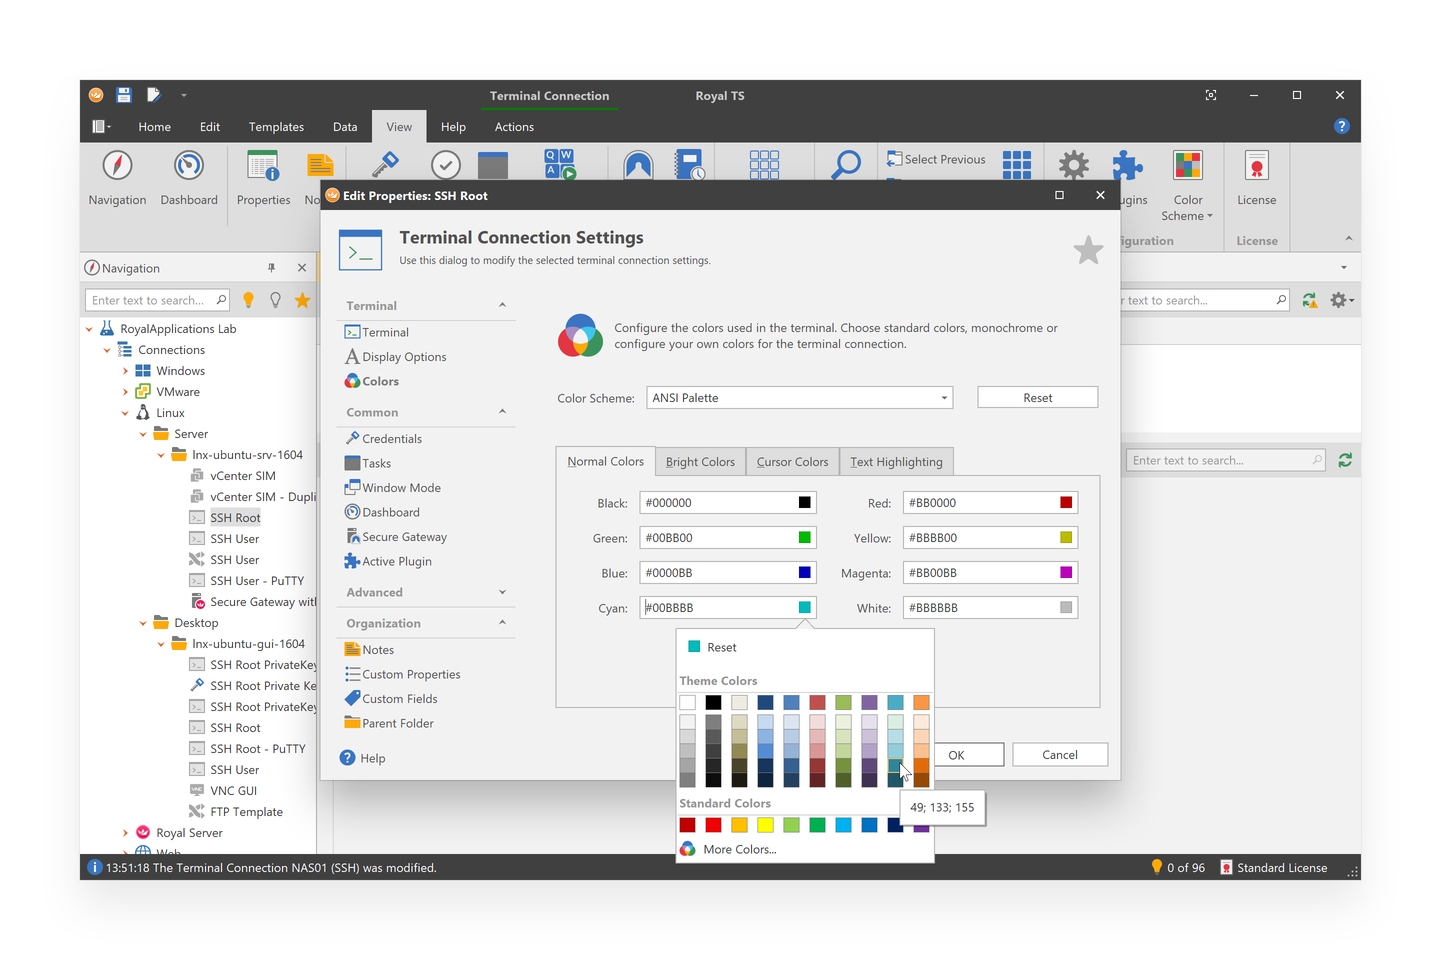
Task: Click the blue help icon in ribbon corner
Action: coord(1341,126)
